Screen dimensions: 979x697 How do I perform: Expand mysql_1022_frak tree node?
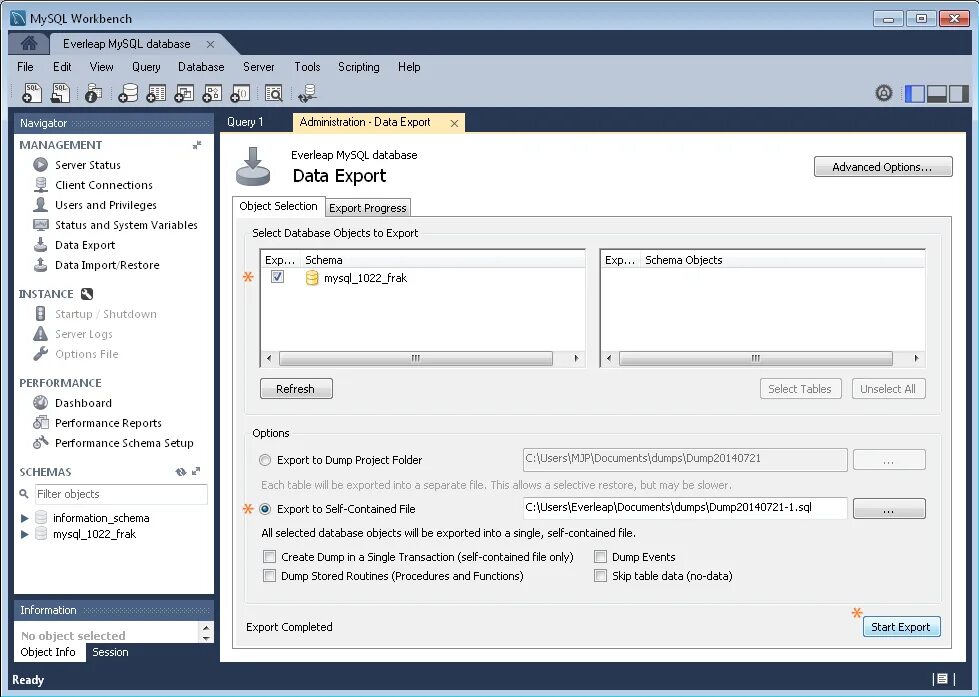point(24,534)
